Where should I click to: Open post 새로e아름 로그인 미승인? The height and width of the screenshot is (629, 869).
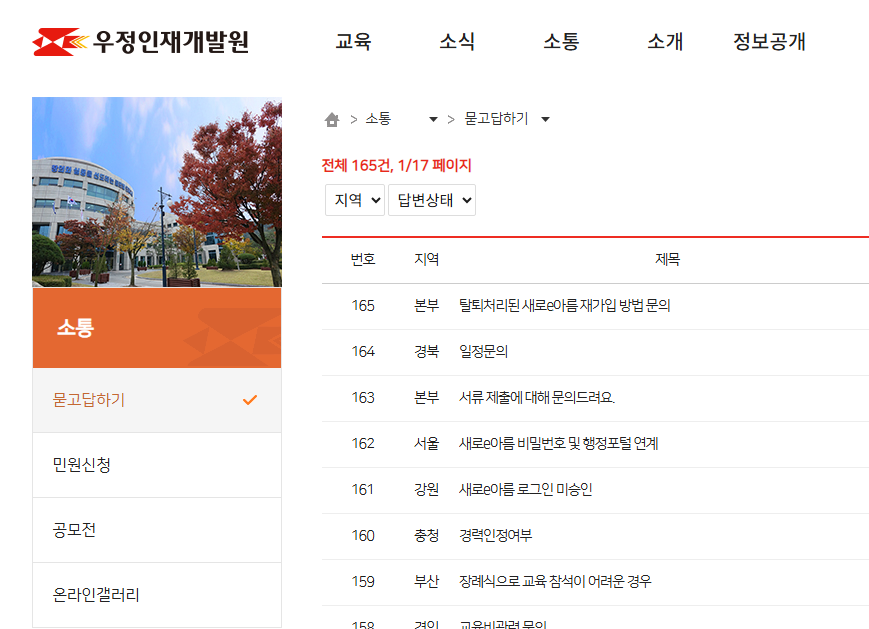point(525,489)
